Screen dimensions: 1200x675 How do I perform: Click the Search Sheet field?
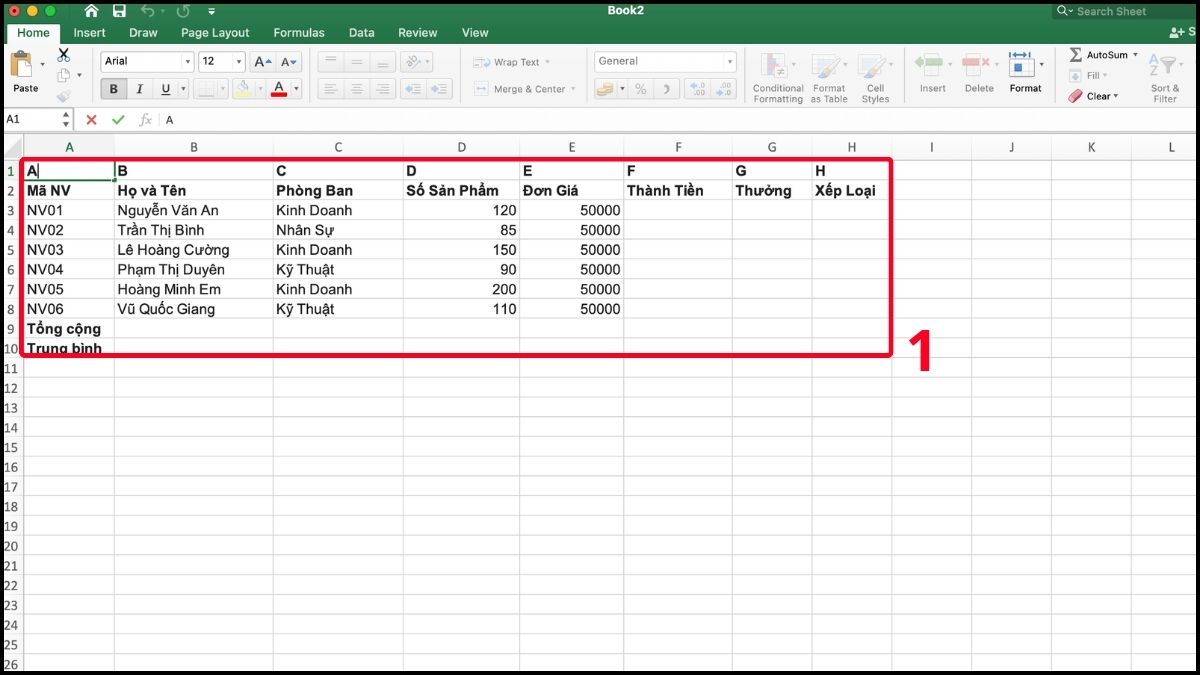point(1125,11)
